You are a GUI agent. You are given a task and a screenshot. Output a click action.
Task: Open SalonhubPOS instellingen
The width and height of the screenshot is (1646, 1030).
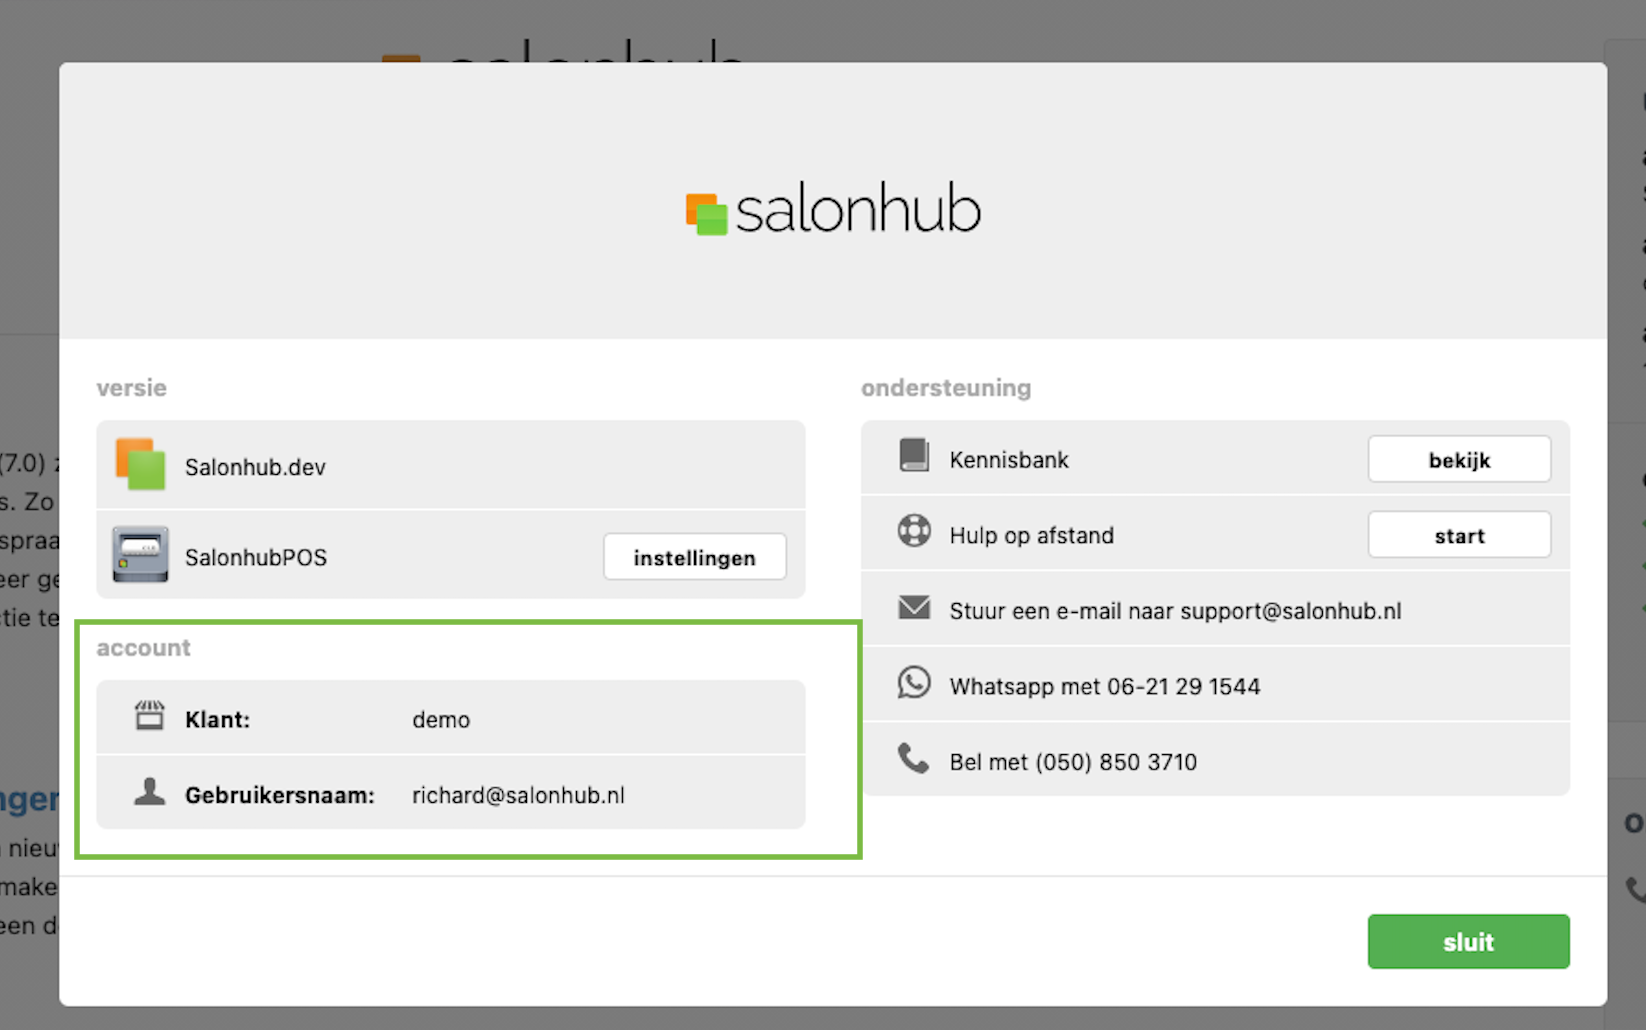pyautogui.click(x=695, y=557)
